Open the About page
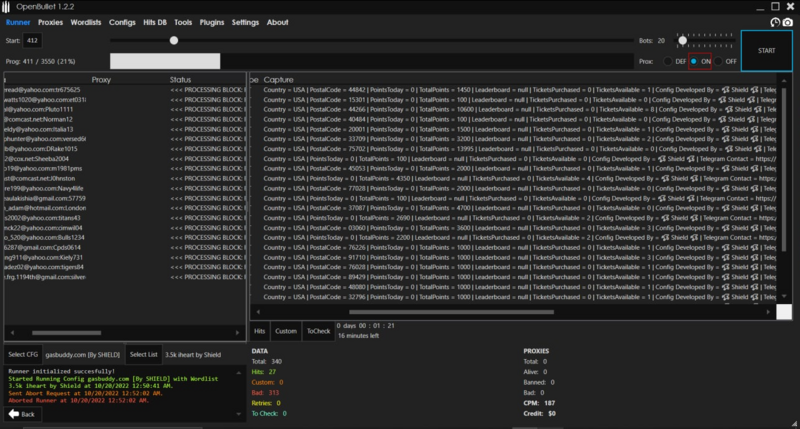 [x=277, y=22]
